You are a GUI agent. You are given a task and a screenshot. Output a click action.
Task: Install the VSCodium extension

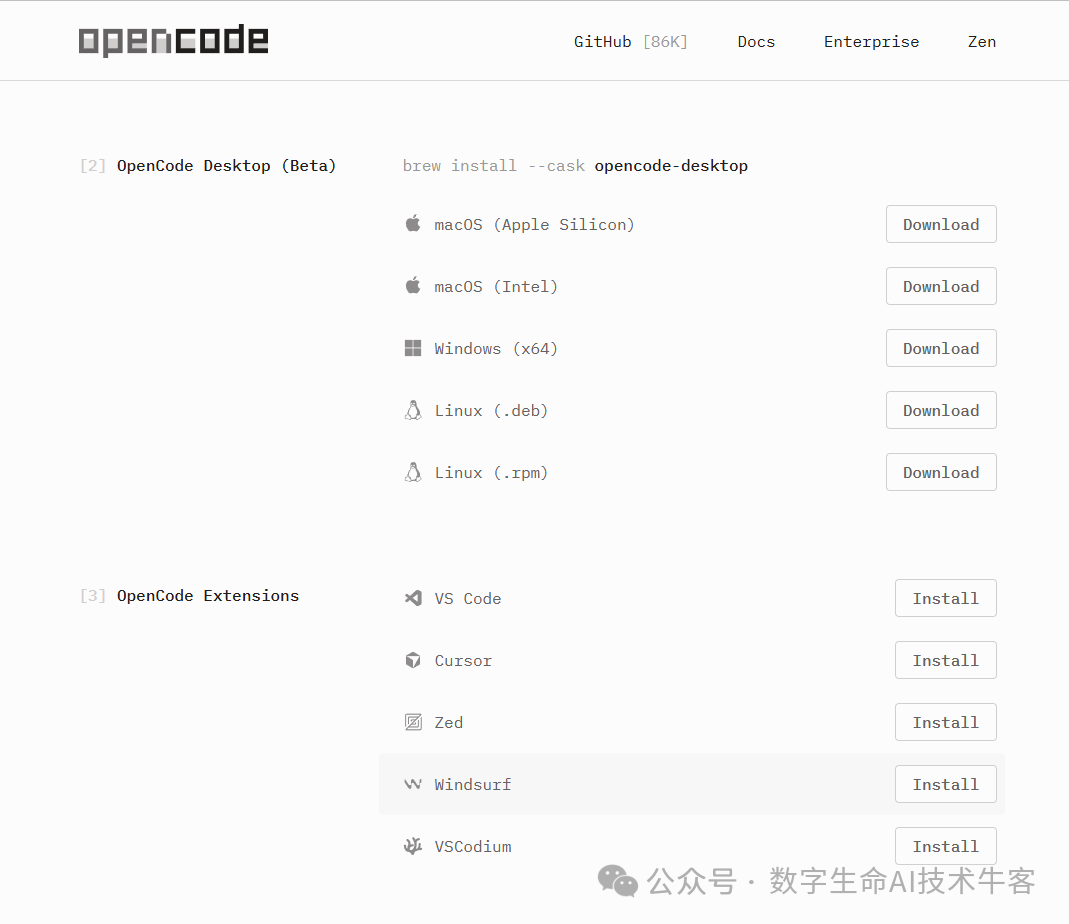pos(946,846)
